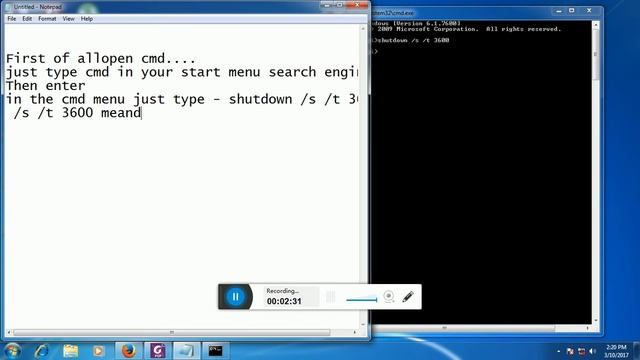Open the Windows Start menu
Viewport: 640px width, 360px height.
(x=12, y=351)
